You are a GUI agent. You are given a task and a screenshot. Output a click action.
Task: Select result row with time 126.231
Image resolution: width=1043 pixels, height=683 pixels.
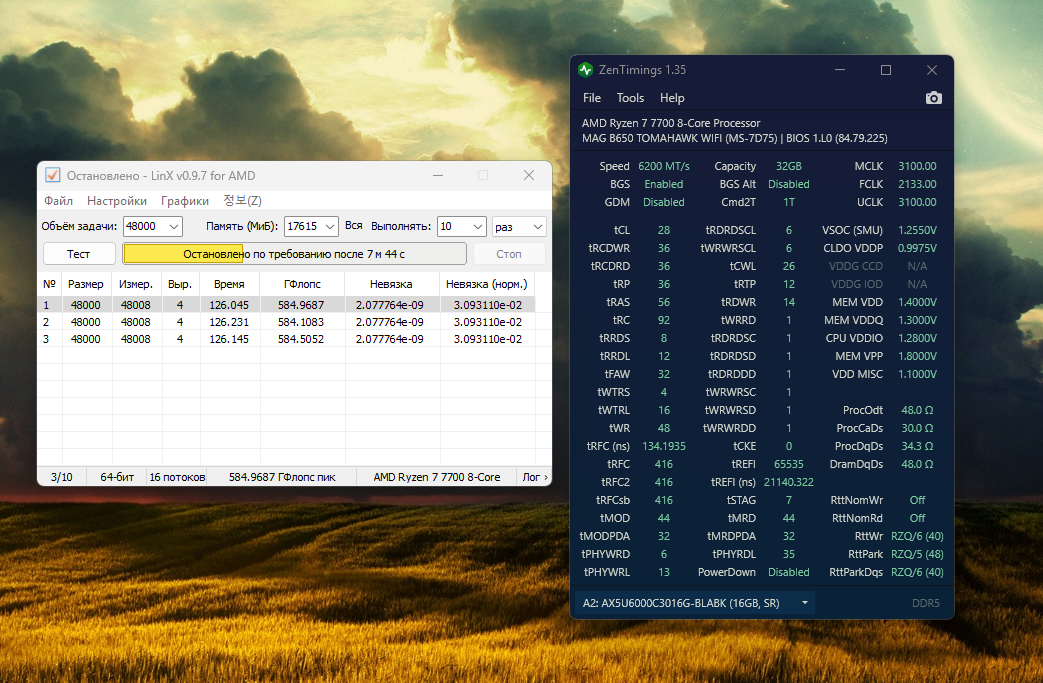click(286, 322)
